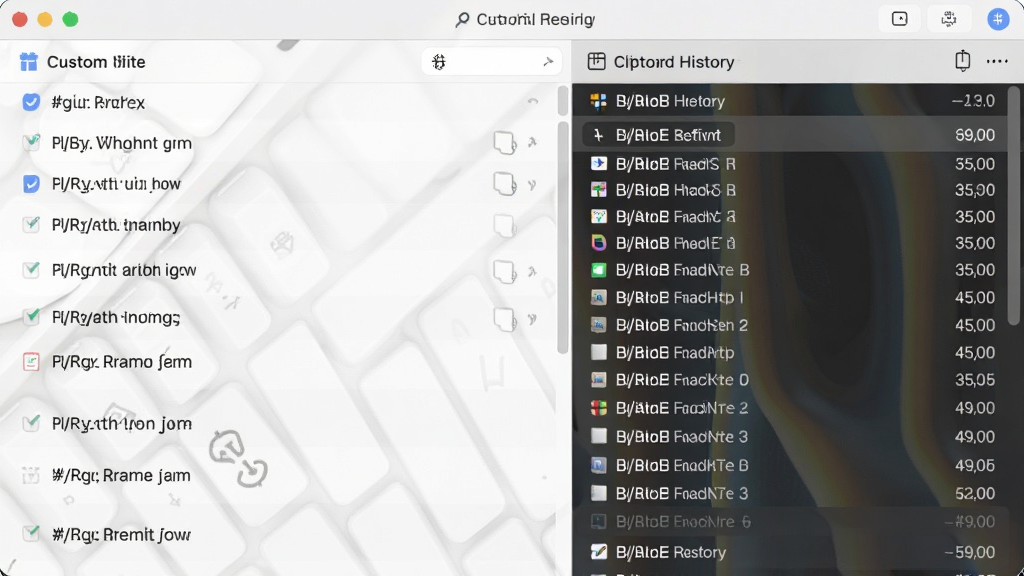The image size is (1024, 576).
Task: Click the blue round button in title bar
Action: point(998,19)
